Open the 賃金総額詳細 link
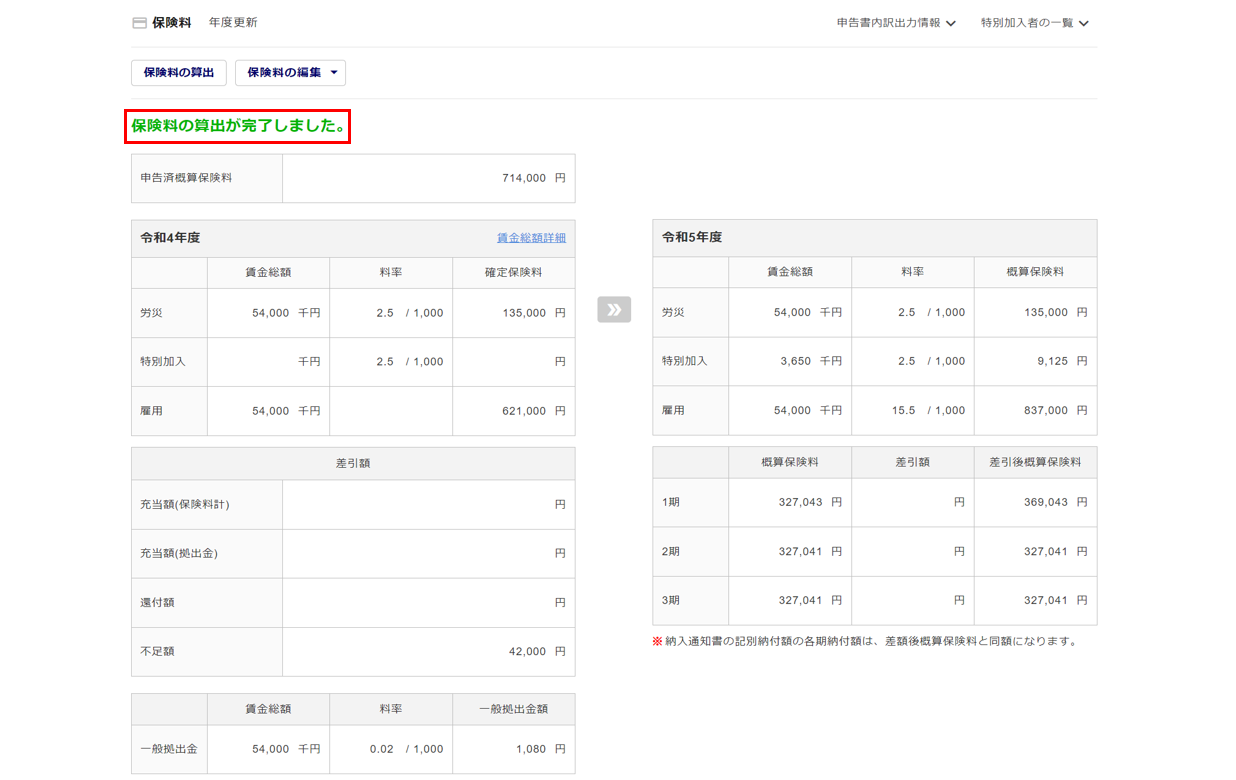This screenshot has width=1236, height=780. [x=531, y=238]
